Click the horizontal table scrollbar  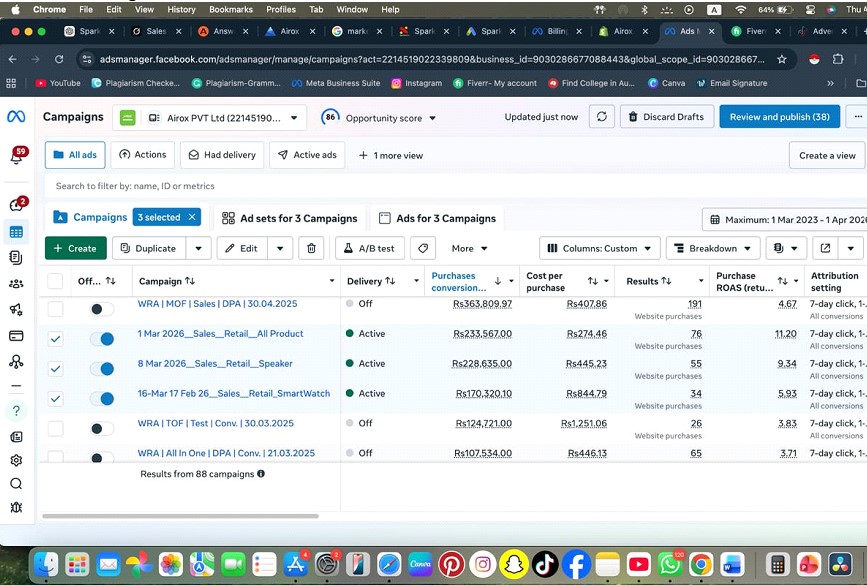pyautogui.click(x=180, y=516)
